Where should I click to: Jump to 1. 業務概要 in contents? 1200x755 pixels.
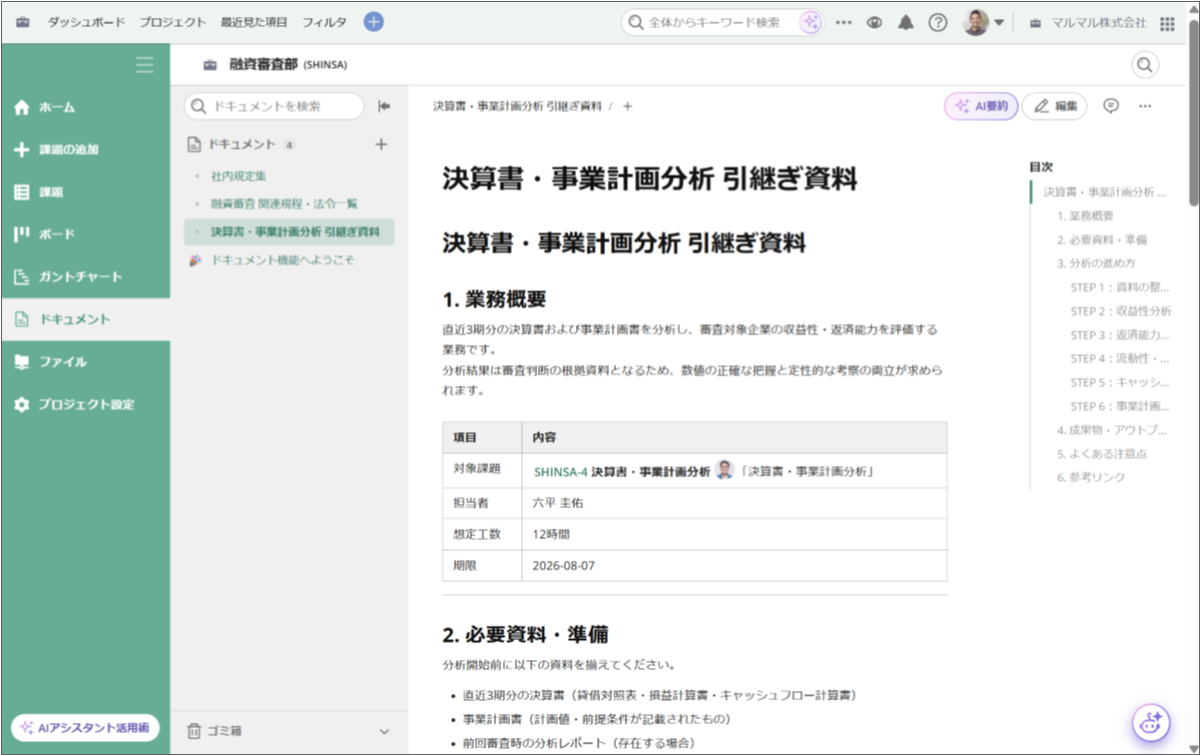pyautogui.click(x=1085, y=216)
